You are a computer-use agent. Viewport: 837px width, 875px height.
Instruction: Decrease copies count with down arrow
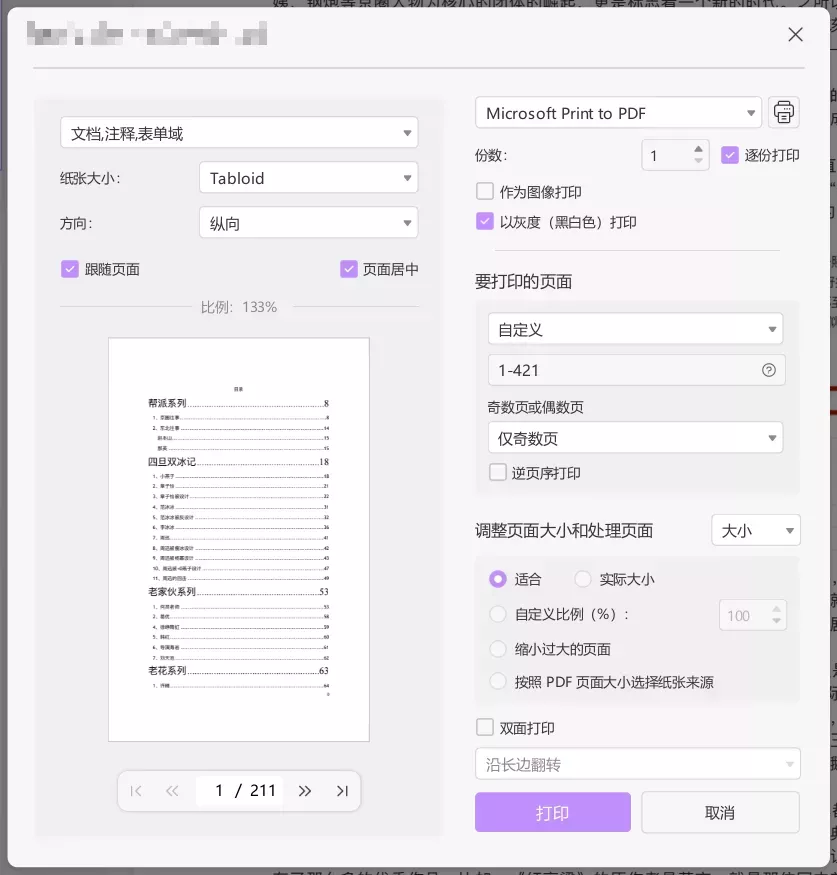698,161
